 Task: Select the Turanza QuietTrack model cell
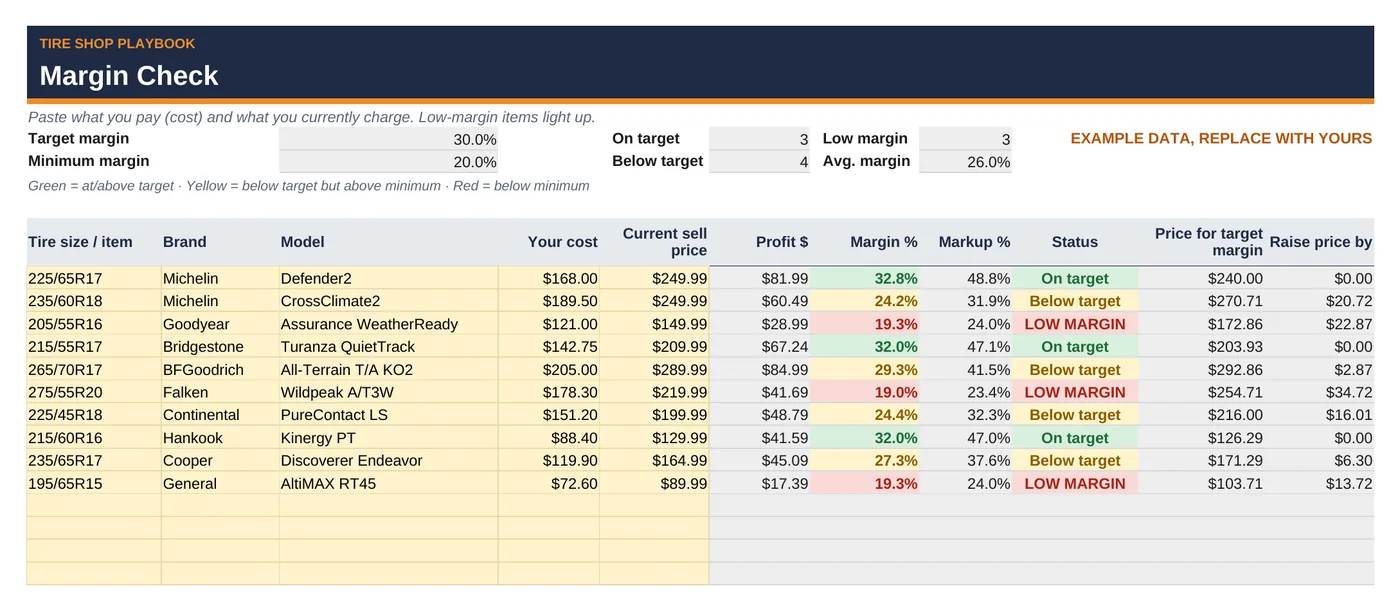click(388, 347)
